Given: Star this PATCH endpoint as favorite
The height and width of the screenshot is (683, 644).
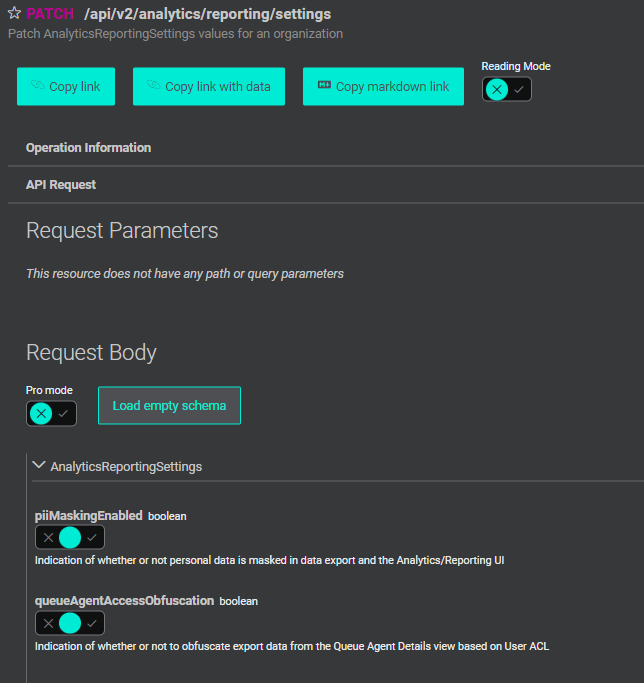Looking at the screenshot, I should click(x=15, y=14).
